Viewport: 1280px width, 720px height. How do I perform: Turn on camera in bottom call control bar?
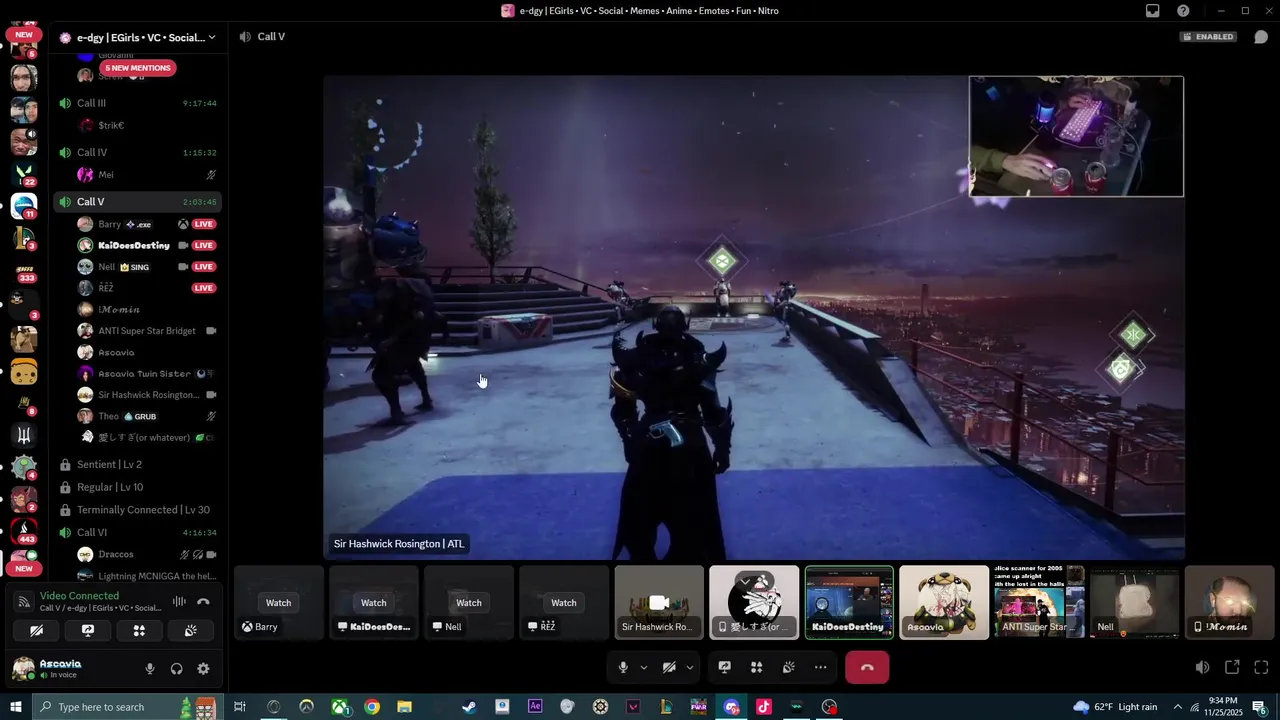669,667
